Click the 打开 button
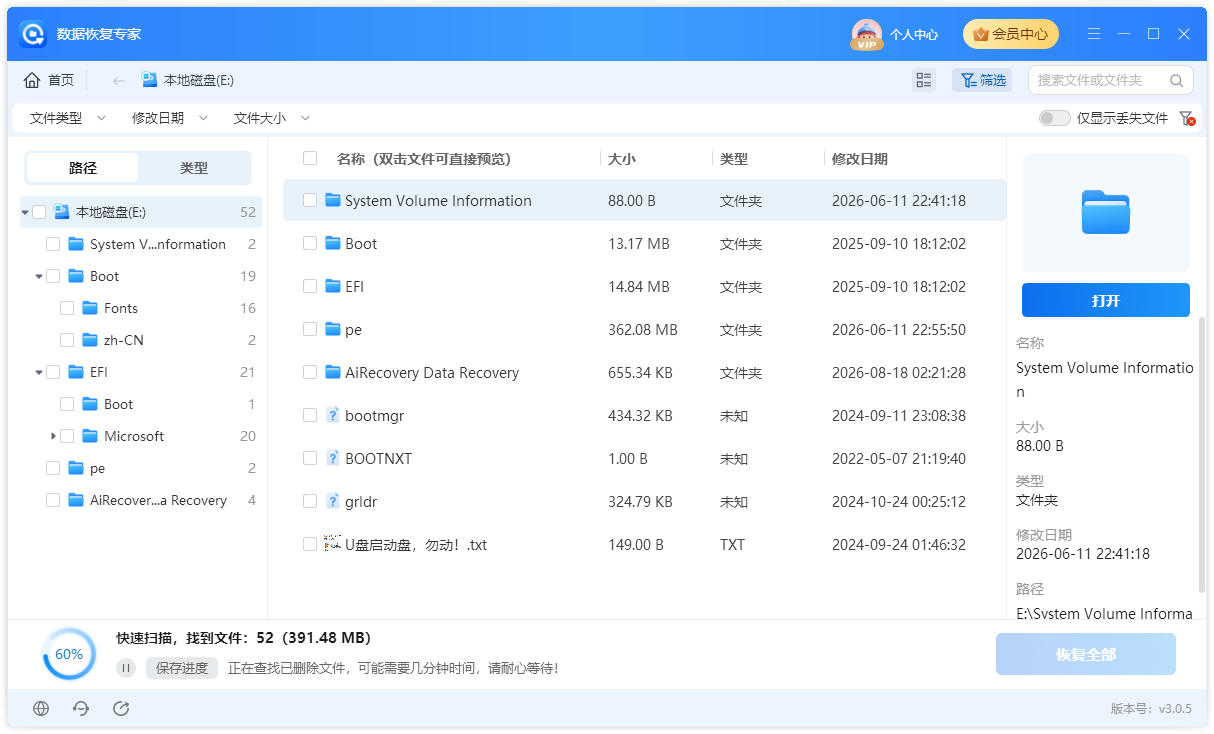 [1106, 300]
